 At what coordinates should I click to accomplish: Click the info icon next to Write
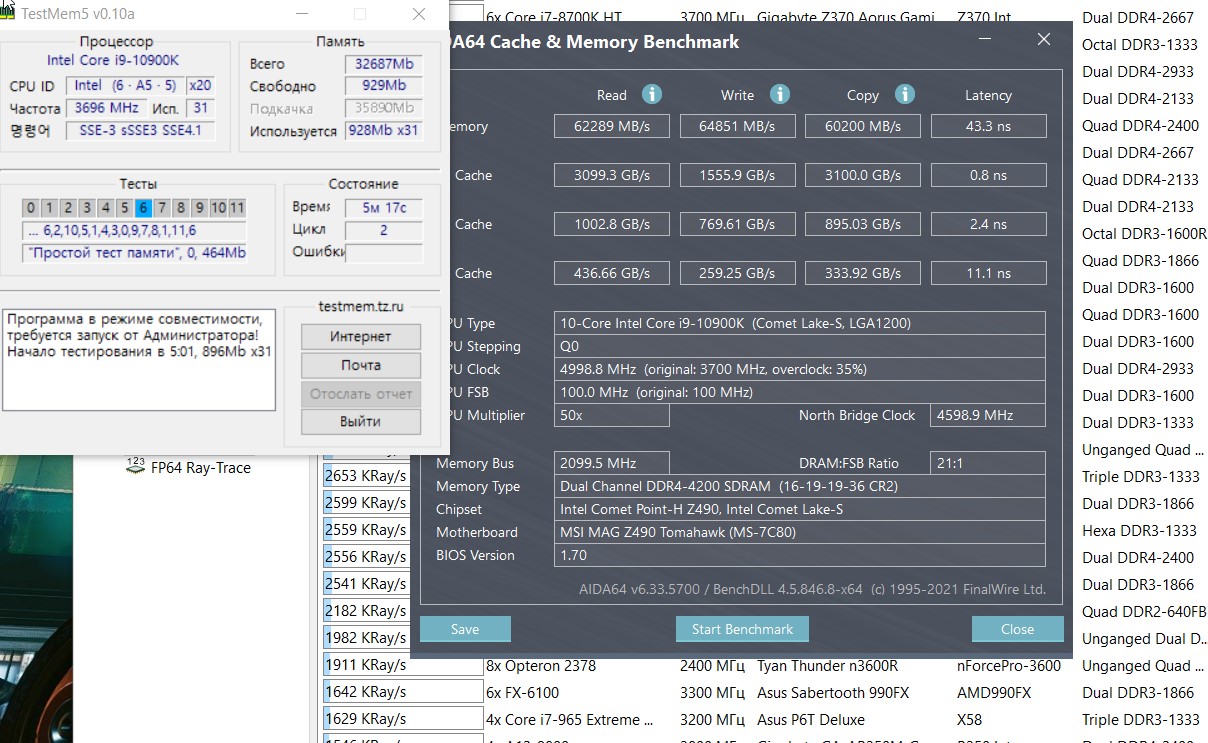click(x=780, y=94)
